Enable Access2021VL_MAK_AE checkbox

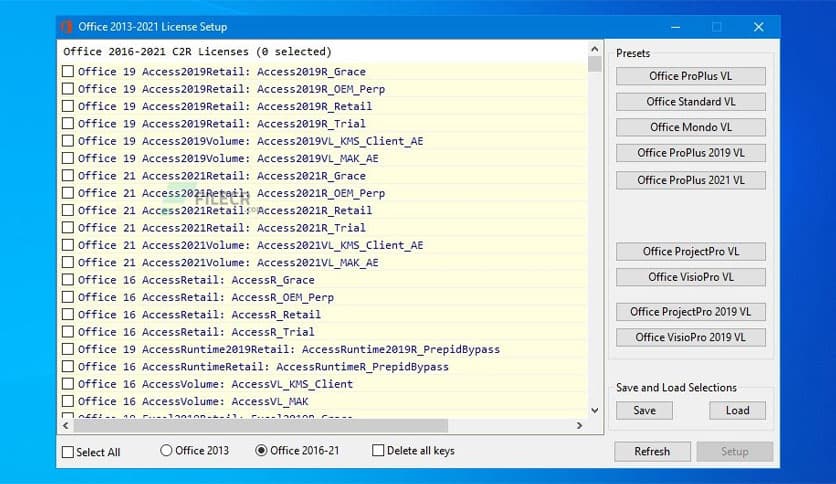coord(68,262)
